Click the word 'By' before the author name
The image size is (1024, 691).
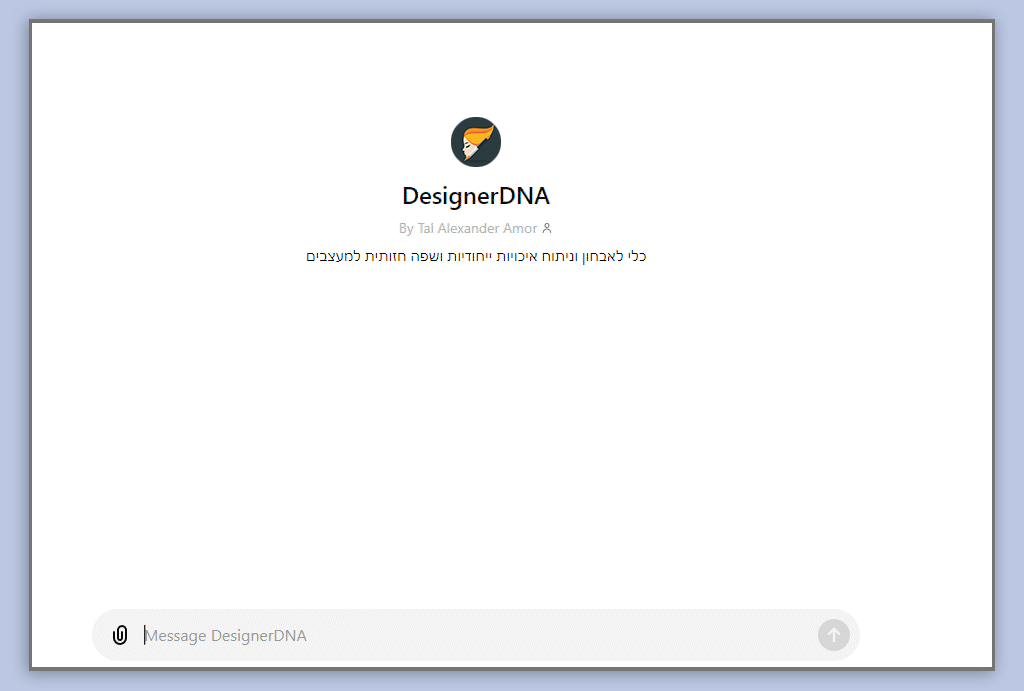pyautogui.click(x=406, y=228)
